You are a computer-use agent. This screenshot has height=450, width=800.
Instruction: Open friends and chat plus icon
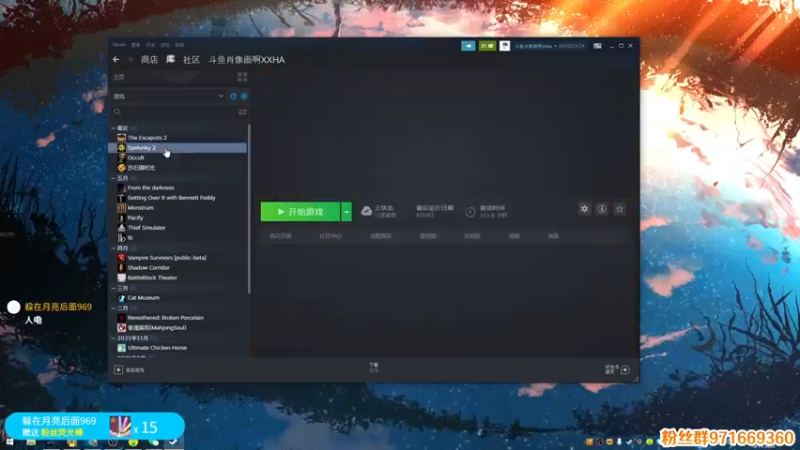(x=625, y=369)
